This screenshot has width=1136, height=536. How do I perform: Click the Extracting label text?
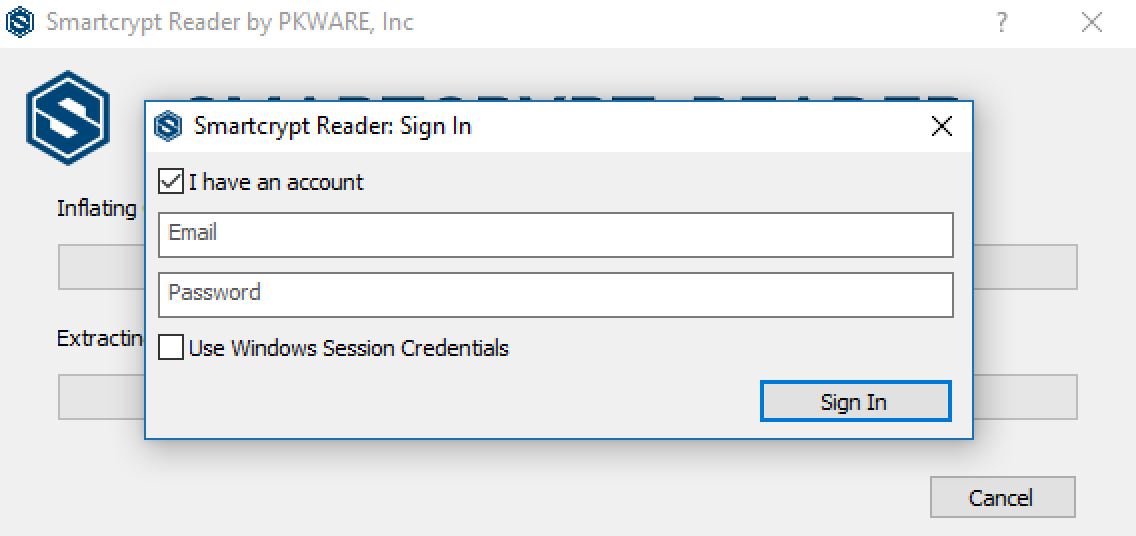tap(100, 338)
